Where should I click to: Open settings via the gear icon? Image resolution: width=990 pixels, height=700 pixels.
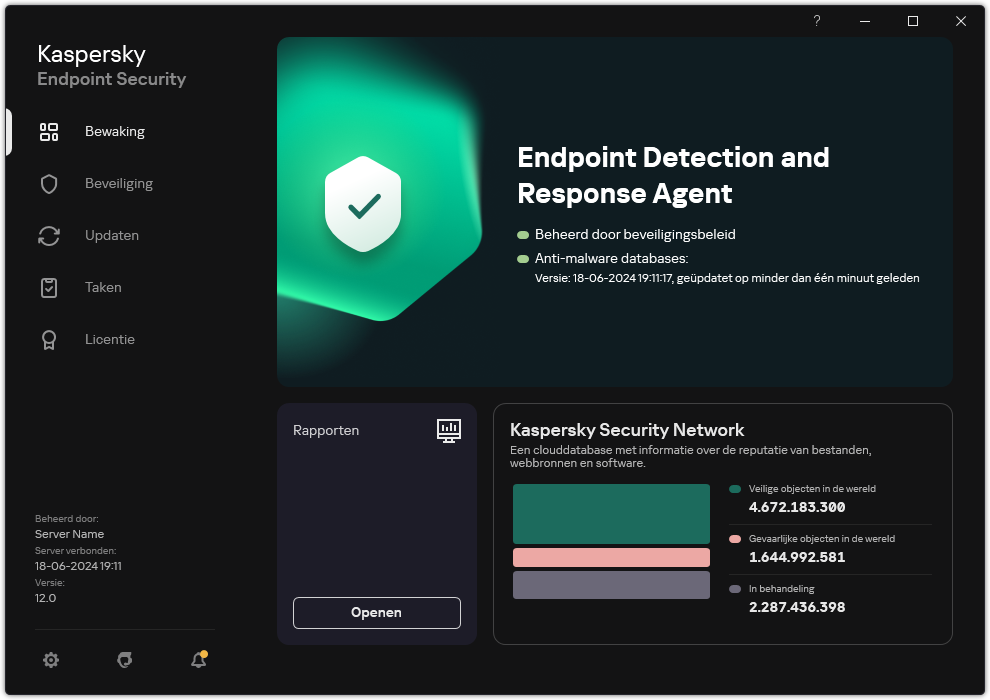(x=51, y=660)
